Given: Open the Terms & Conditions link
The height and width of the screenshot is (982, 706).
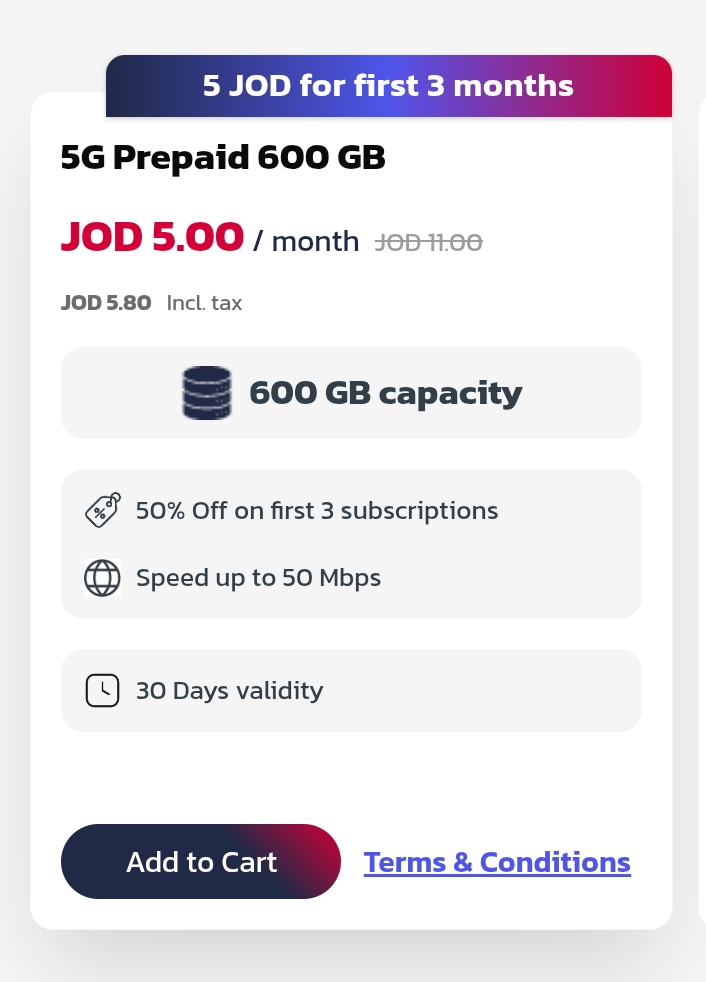Looking at the screenshot, I should 497,862.
